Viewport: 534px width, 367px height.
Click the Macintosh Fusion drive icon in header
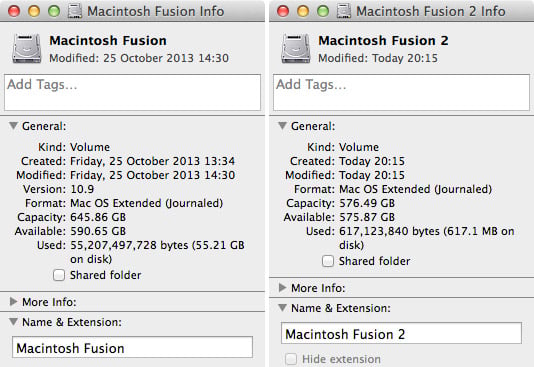coord(27,48)
